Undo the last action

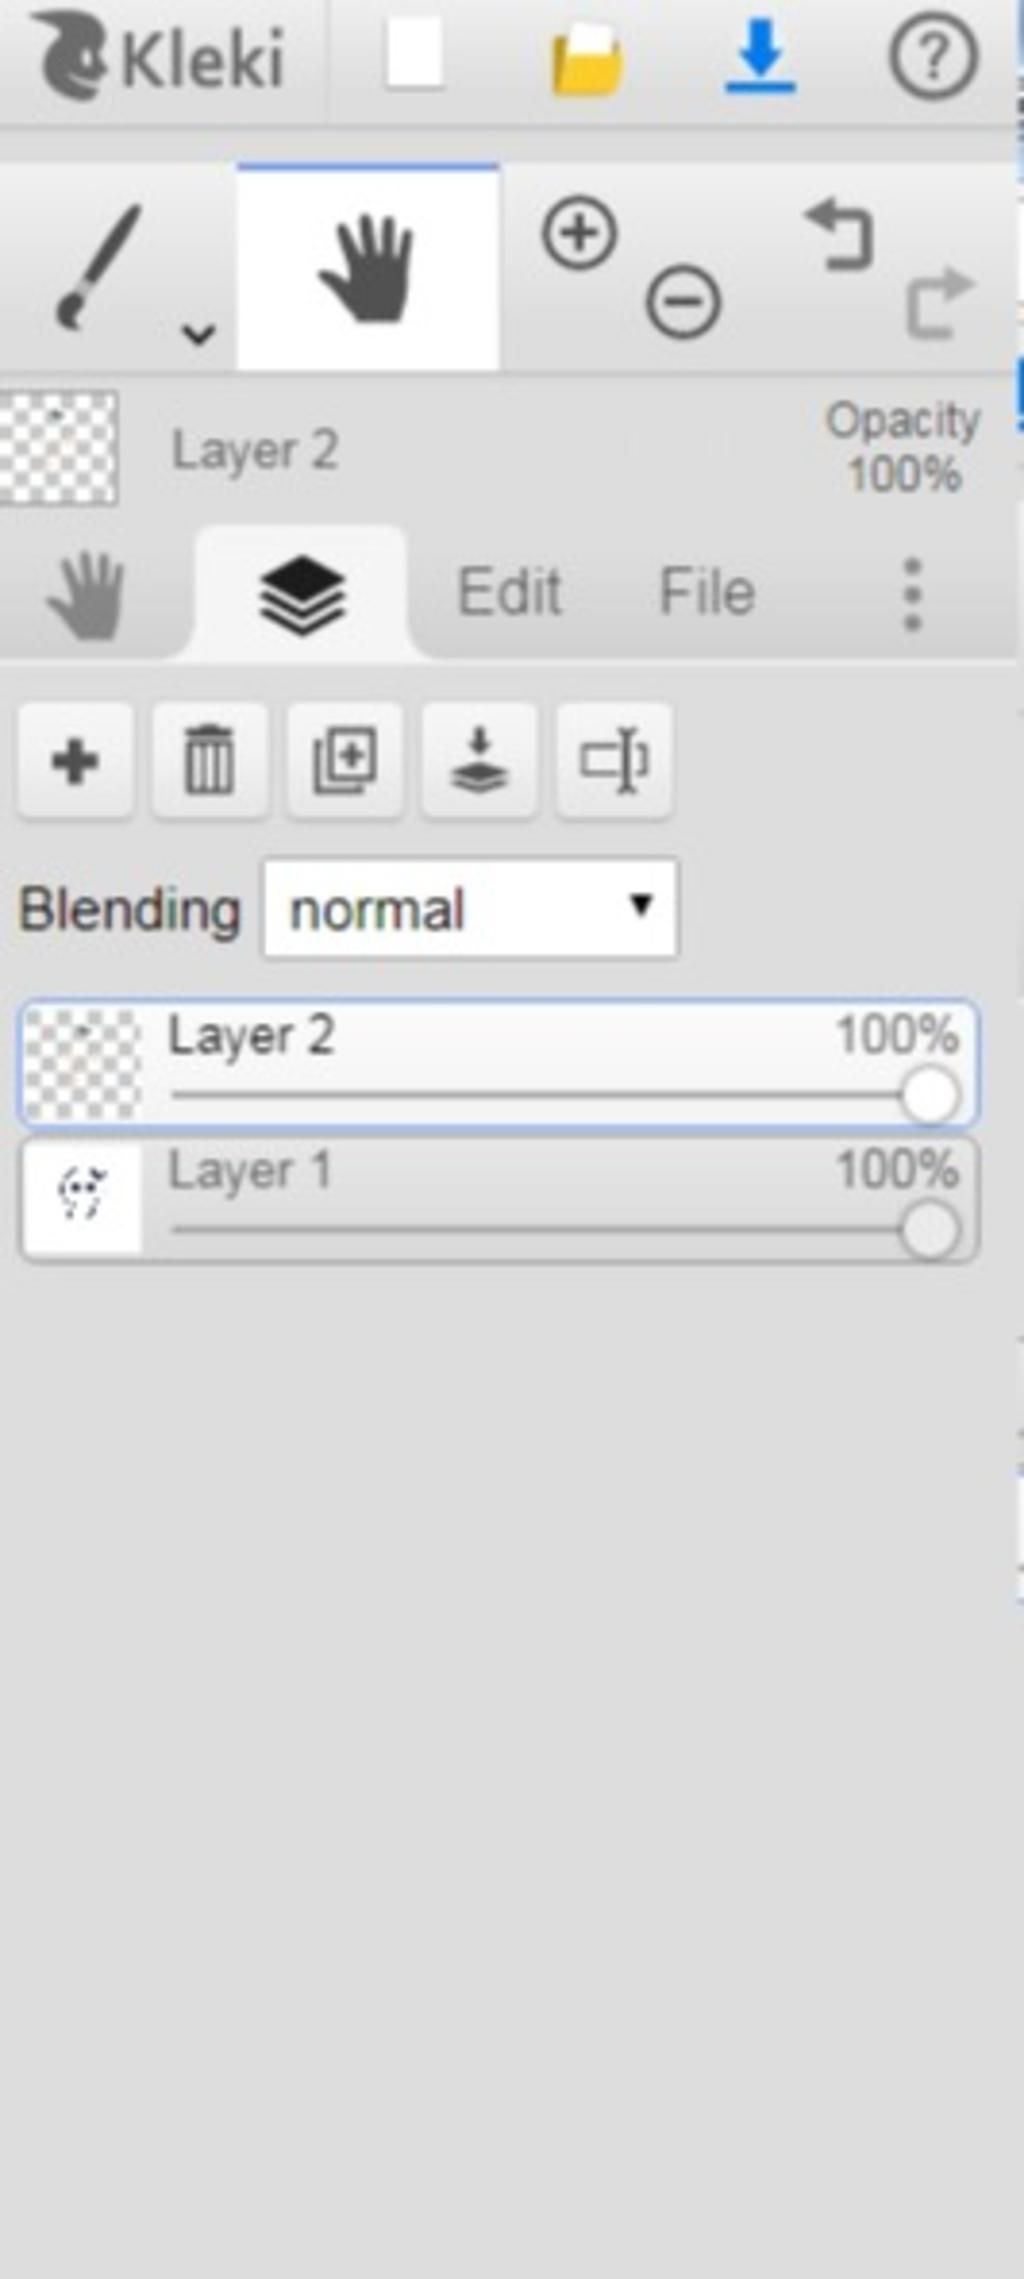(840, 235)
